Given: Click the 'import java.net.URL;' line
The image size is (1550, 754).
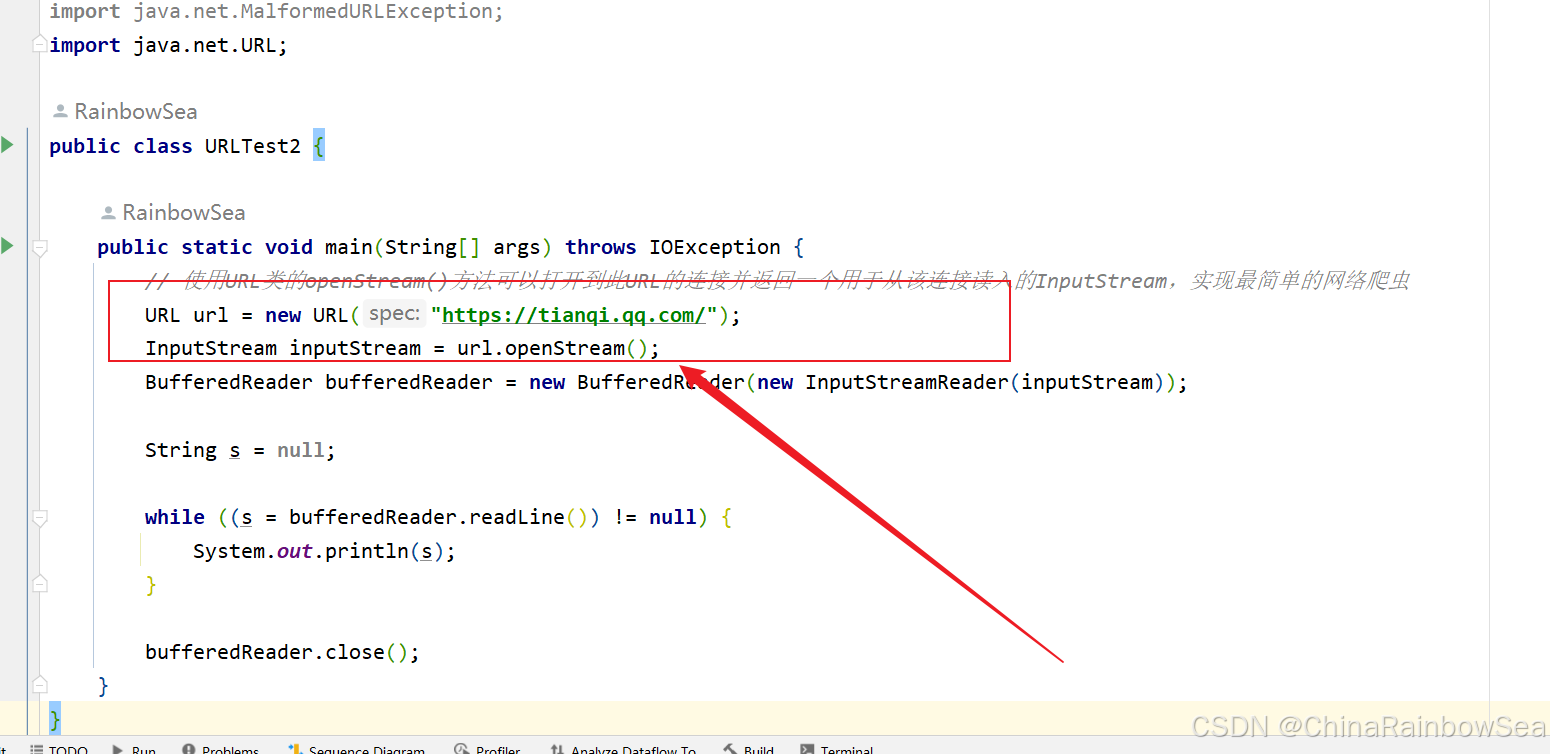Looking at the screenshot, I should click(169, 45).
